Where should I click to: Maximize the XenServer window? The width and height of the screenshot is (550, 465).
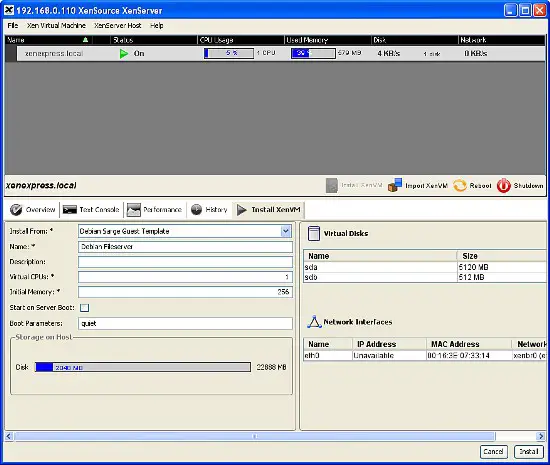(525, 10)
